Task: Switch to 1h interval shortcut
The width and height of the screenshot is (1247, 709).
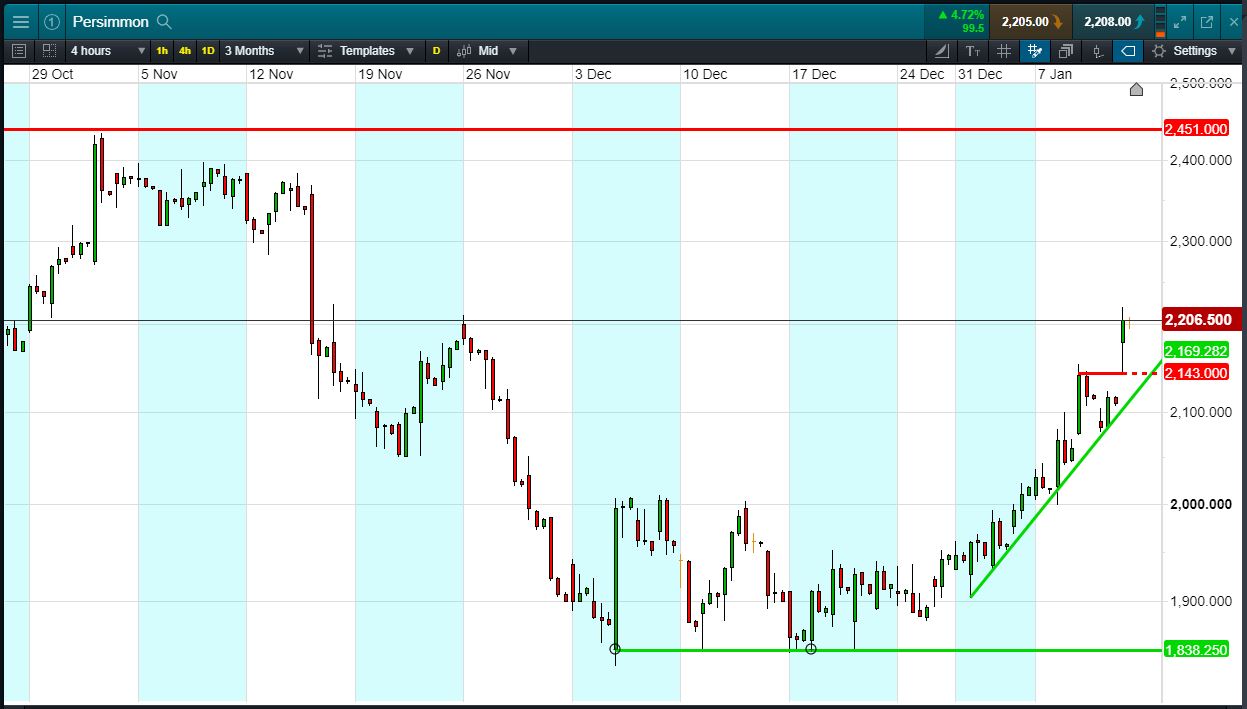Action: coord(162,51)
